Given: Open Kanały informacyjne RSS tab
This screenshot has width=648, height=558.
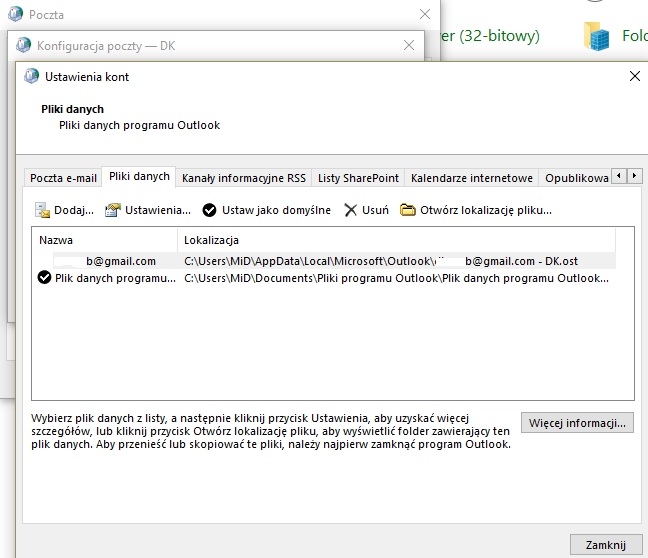Looking at the screenshot, I should pos(244,178).
